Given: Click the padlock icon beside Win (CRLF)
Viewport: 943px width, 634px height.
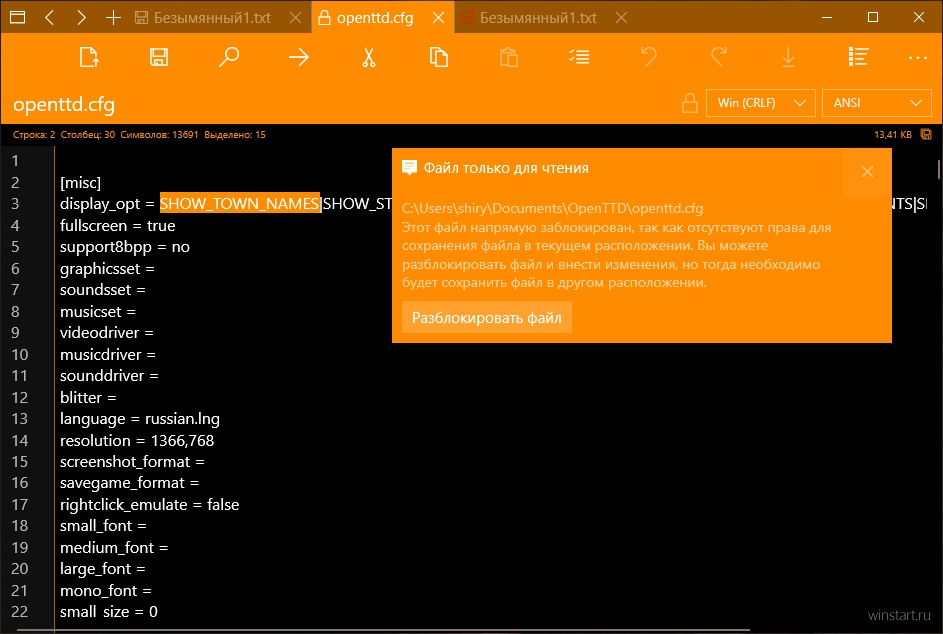Looking at the screenshot, I should pos(690,103).
